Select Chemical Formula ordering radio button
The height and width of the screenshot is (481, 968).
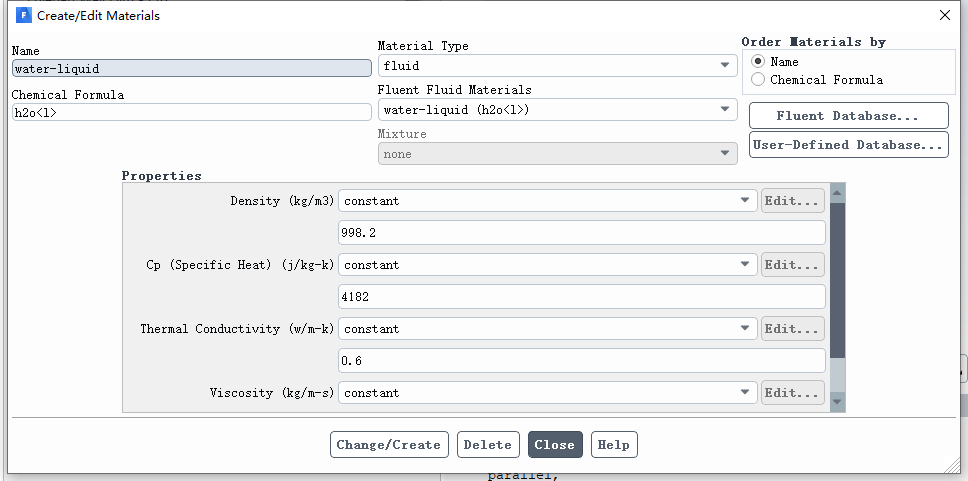pos(758,80)
